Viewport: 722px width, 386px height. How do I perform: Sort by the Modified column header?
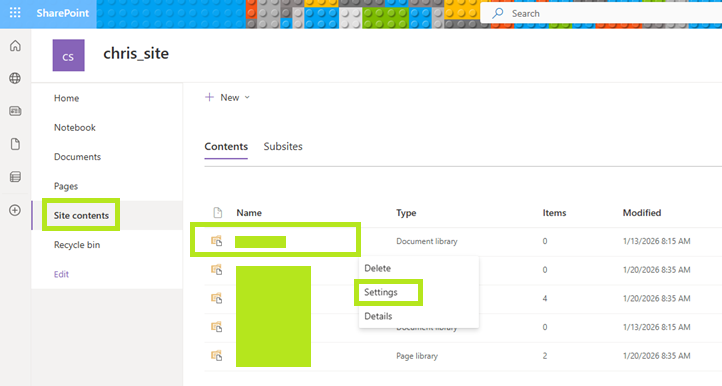(x=642, y=212)
